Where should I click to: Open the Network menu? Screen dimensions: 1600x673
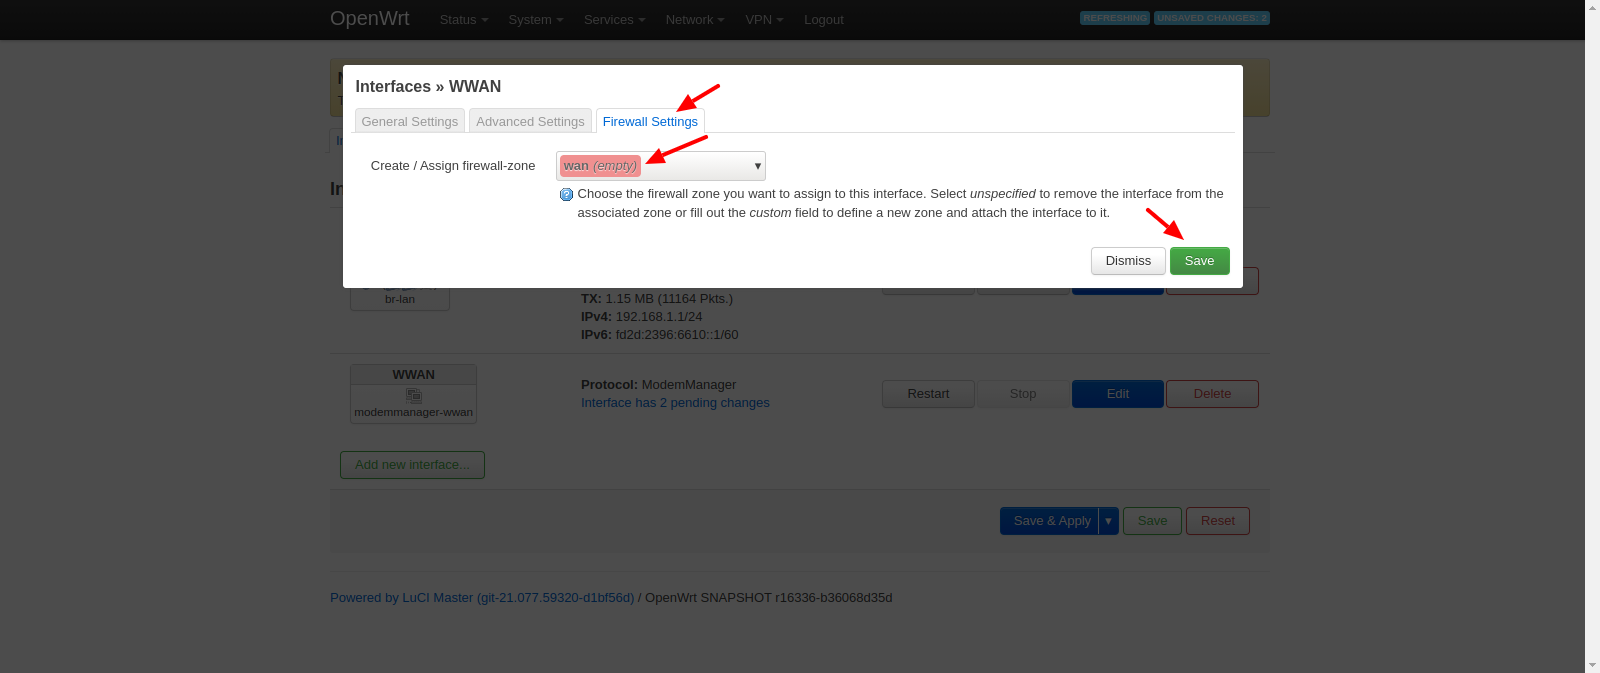pyautogui.click(x=695, y=20)
